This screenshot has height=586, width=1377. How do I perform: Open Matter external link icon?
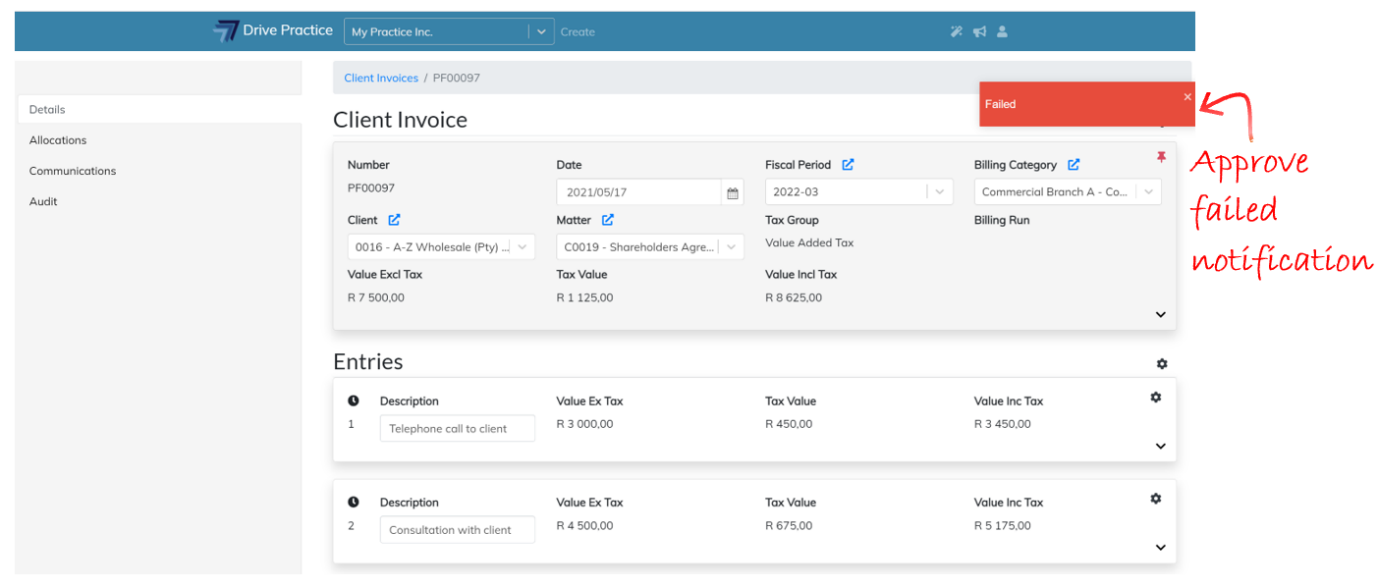pyautogui.click(x=608, y=220)
